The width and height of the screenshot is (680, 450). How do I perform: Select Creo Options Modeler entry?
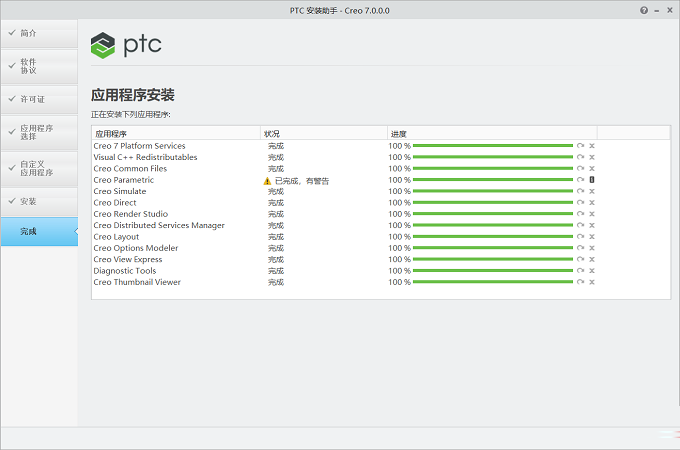(136, 248)
